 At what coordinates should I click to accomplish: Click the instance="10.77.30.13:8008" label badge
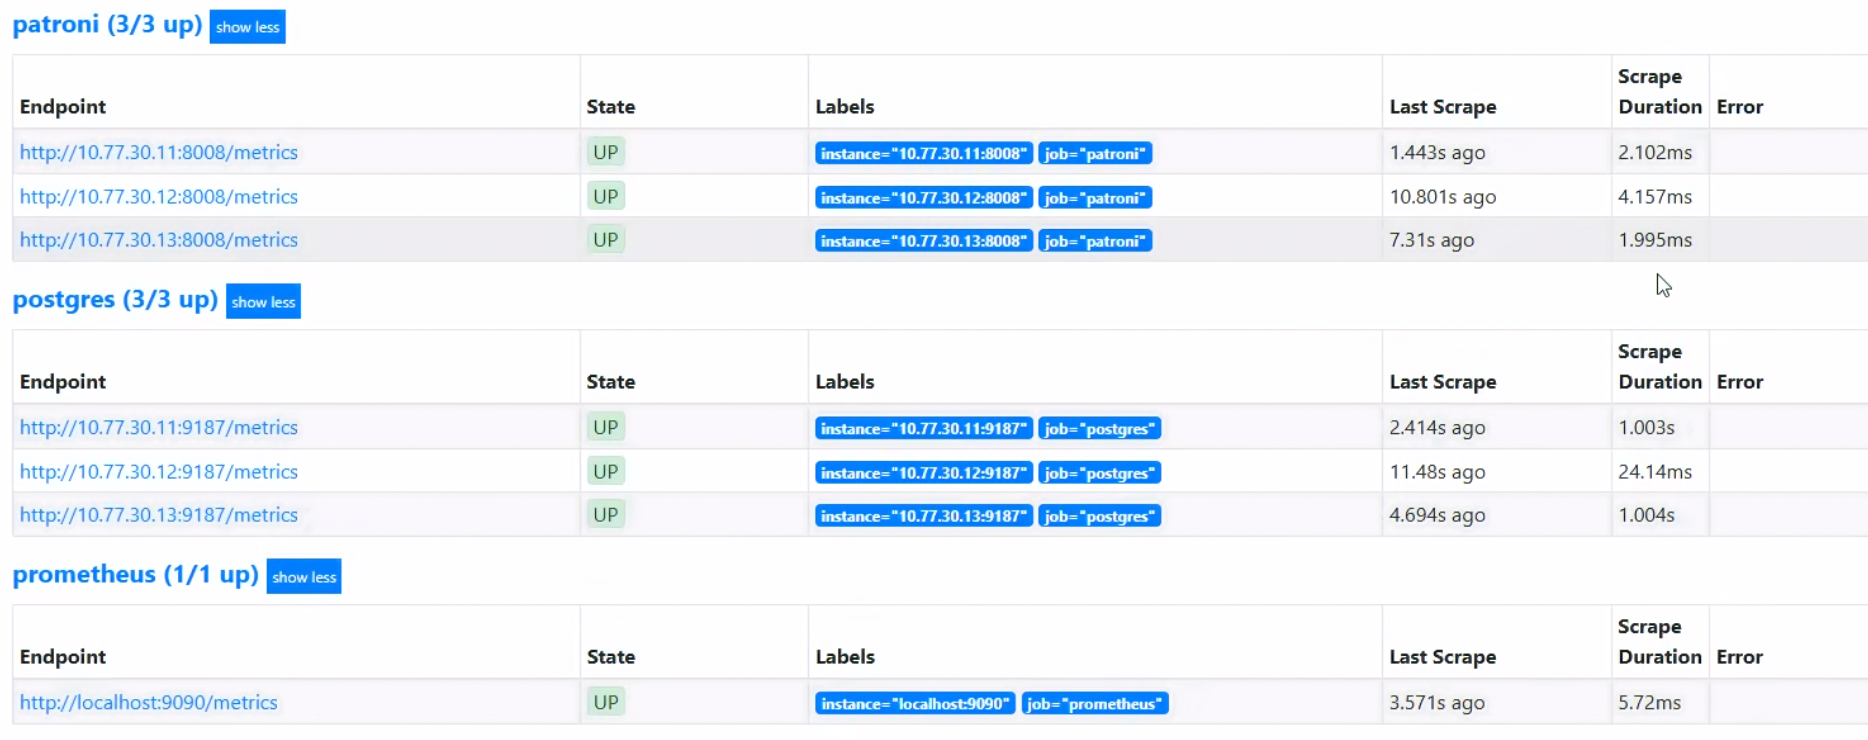pyautogui.click(x=924, y=241)
